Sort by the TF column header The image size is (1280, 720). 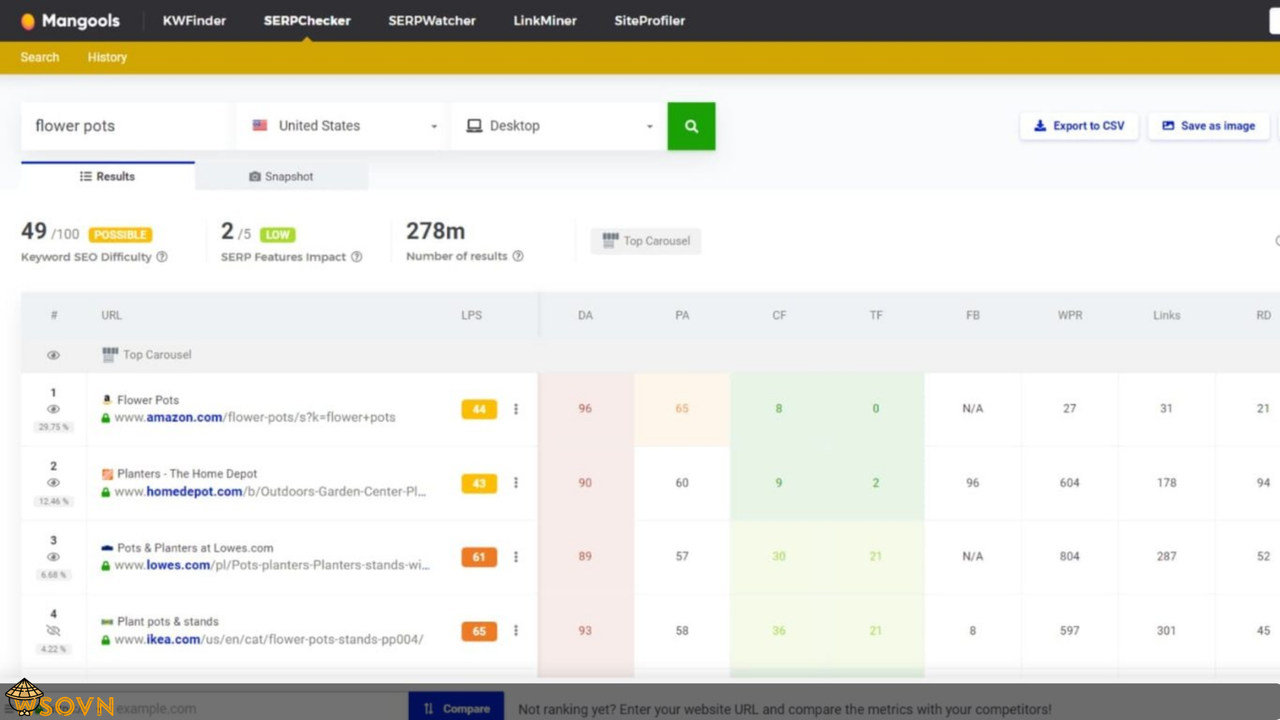876,315
